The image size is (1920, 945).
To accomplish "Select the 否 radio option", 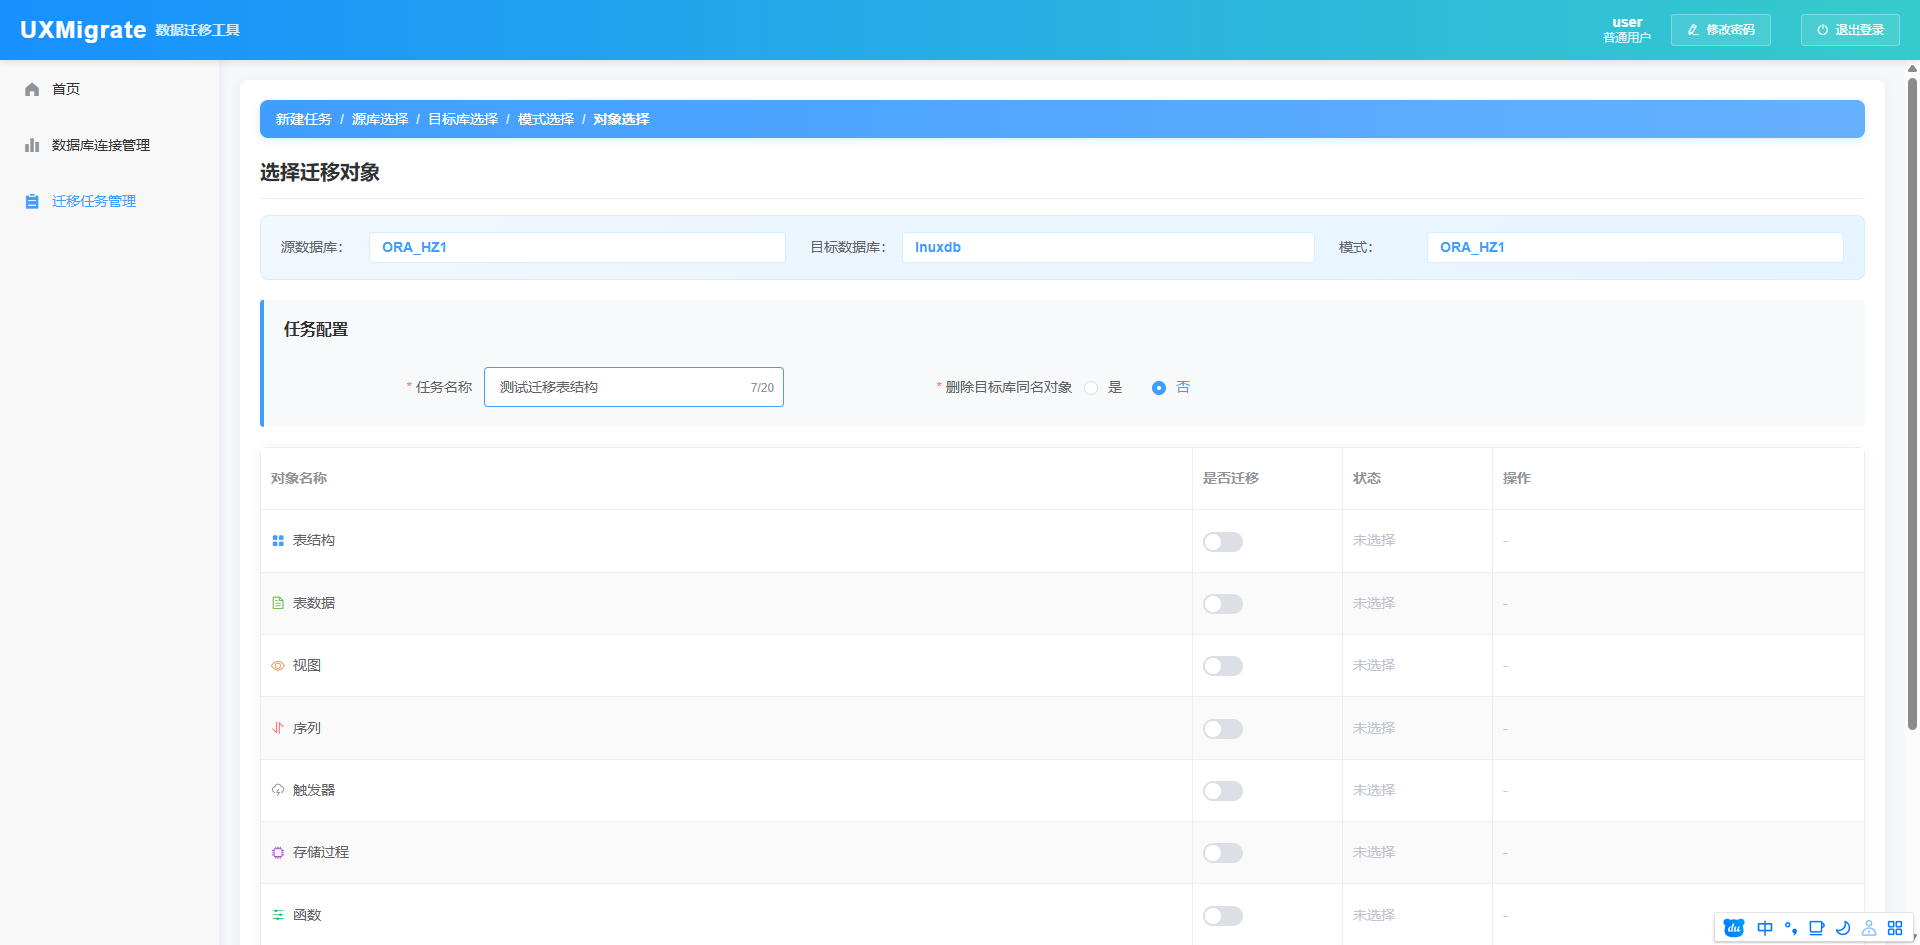I will coord(1159,388).
